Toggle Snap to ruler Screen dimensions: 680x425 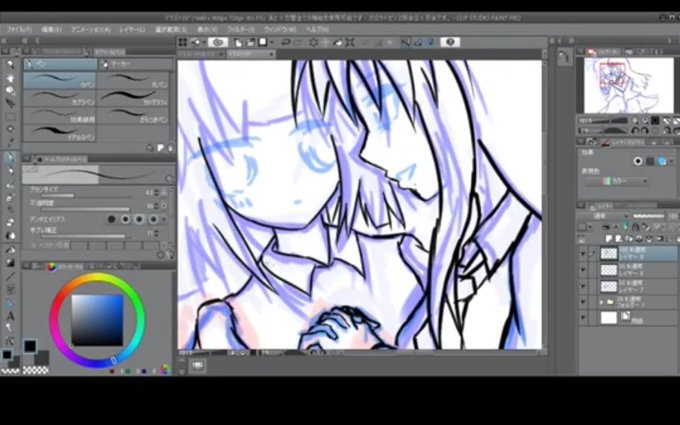[x=405, y=42]
